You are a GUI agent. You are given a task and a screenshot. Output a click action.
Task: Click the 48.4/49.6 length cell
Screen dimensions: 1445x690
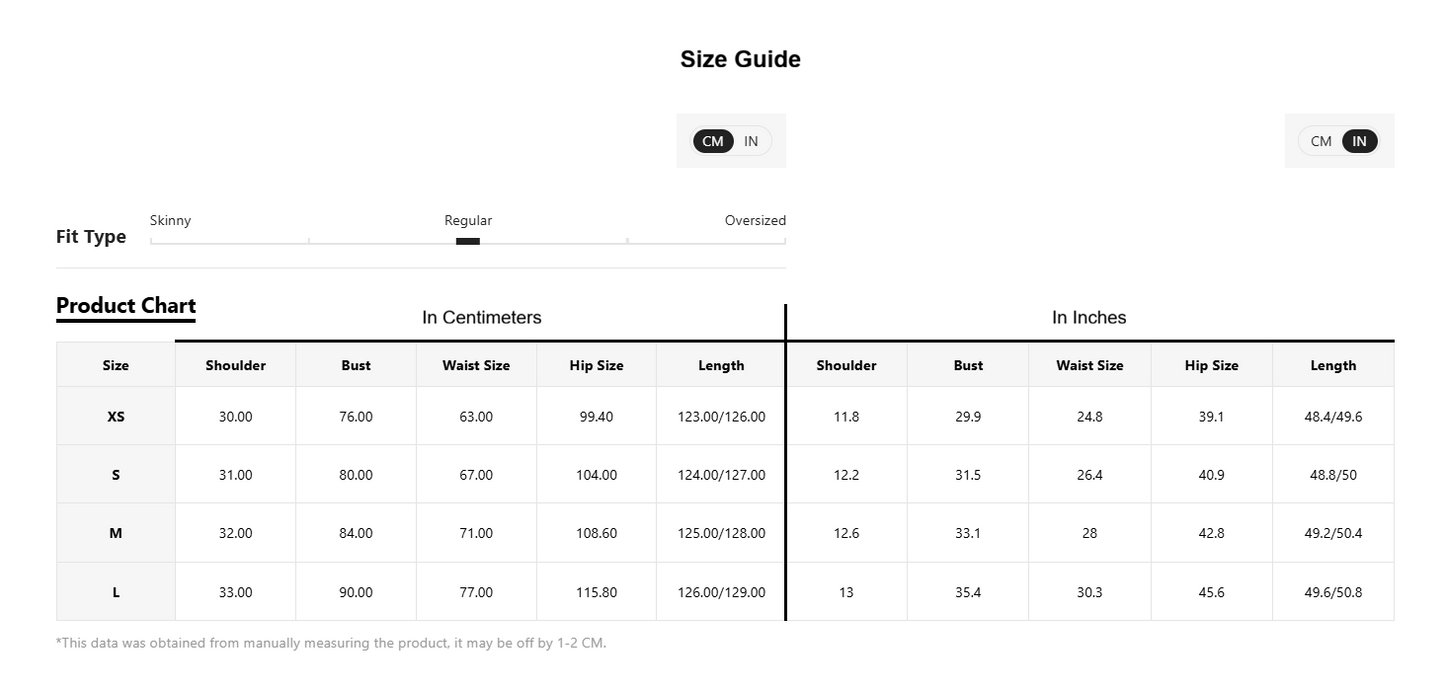click(1333, 416)
